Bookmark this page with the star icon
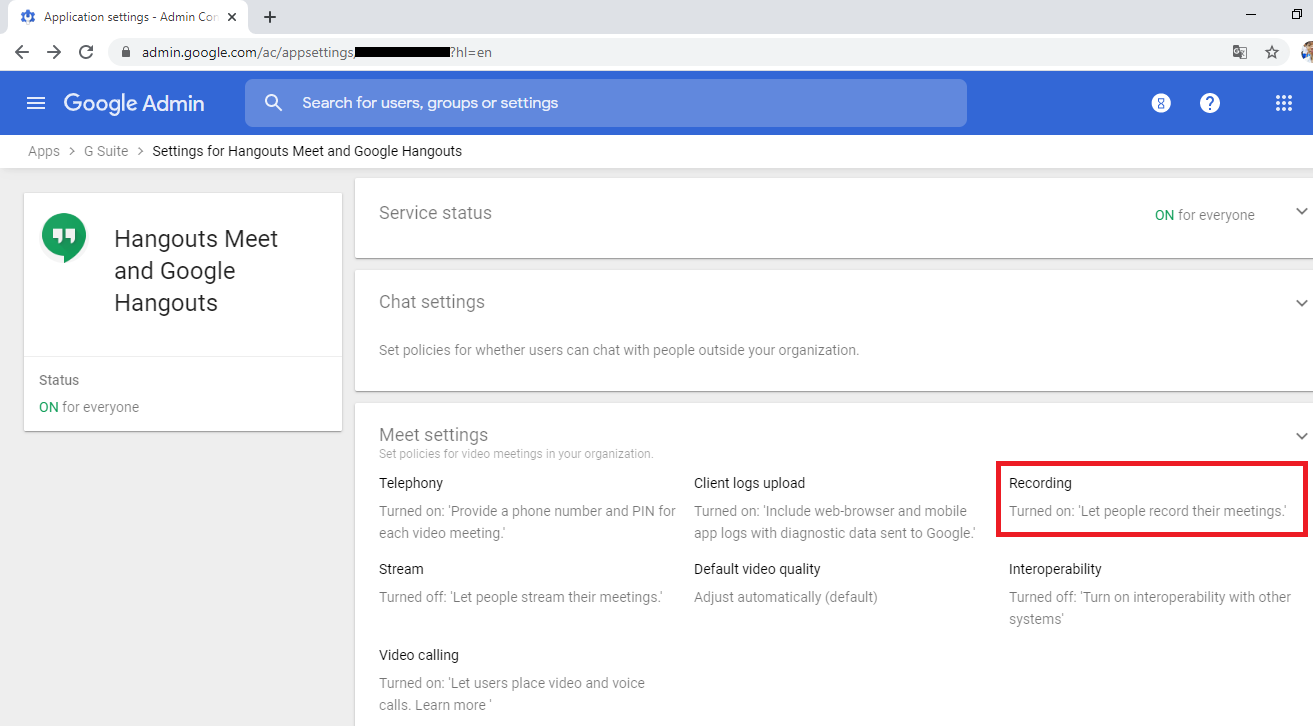 (1272, 52)
